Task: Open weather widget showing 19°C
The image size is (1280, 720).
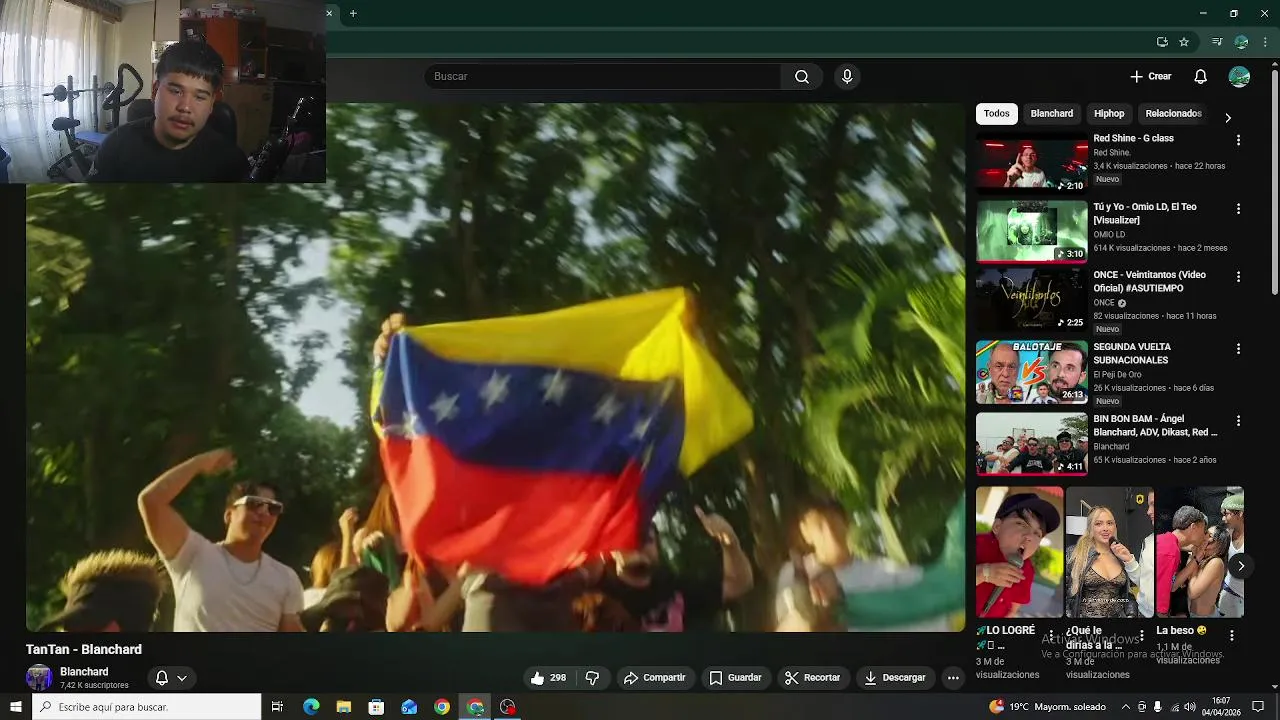Action: point(1046,707)
